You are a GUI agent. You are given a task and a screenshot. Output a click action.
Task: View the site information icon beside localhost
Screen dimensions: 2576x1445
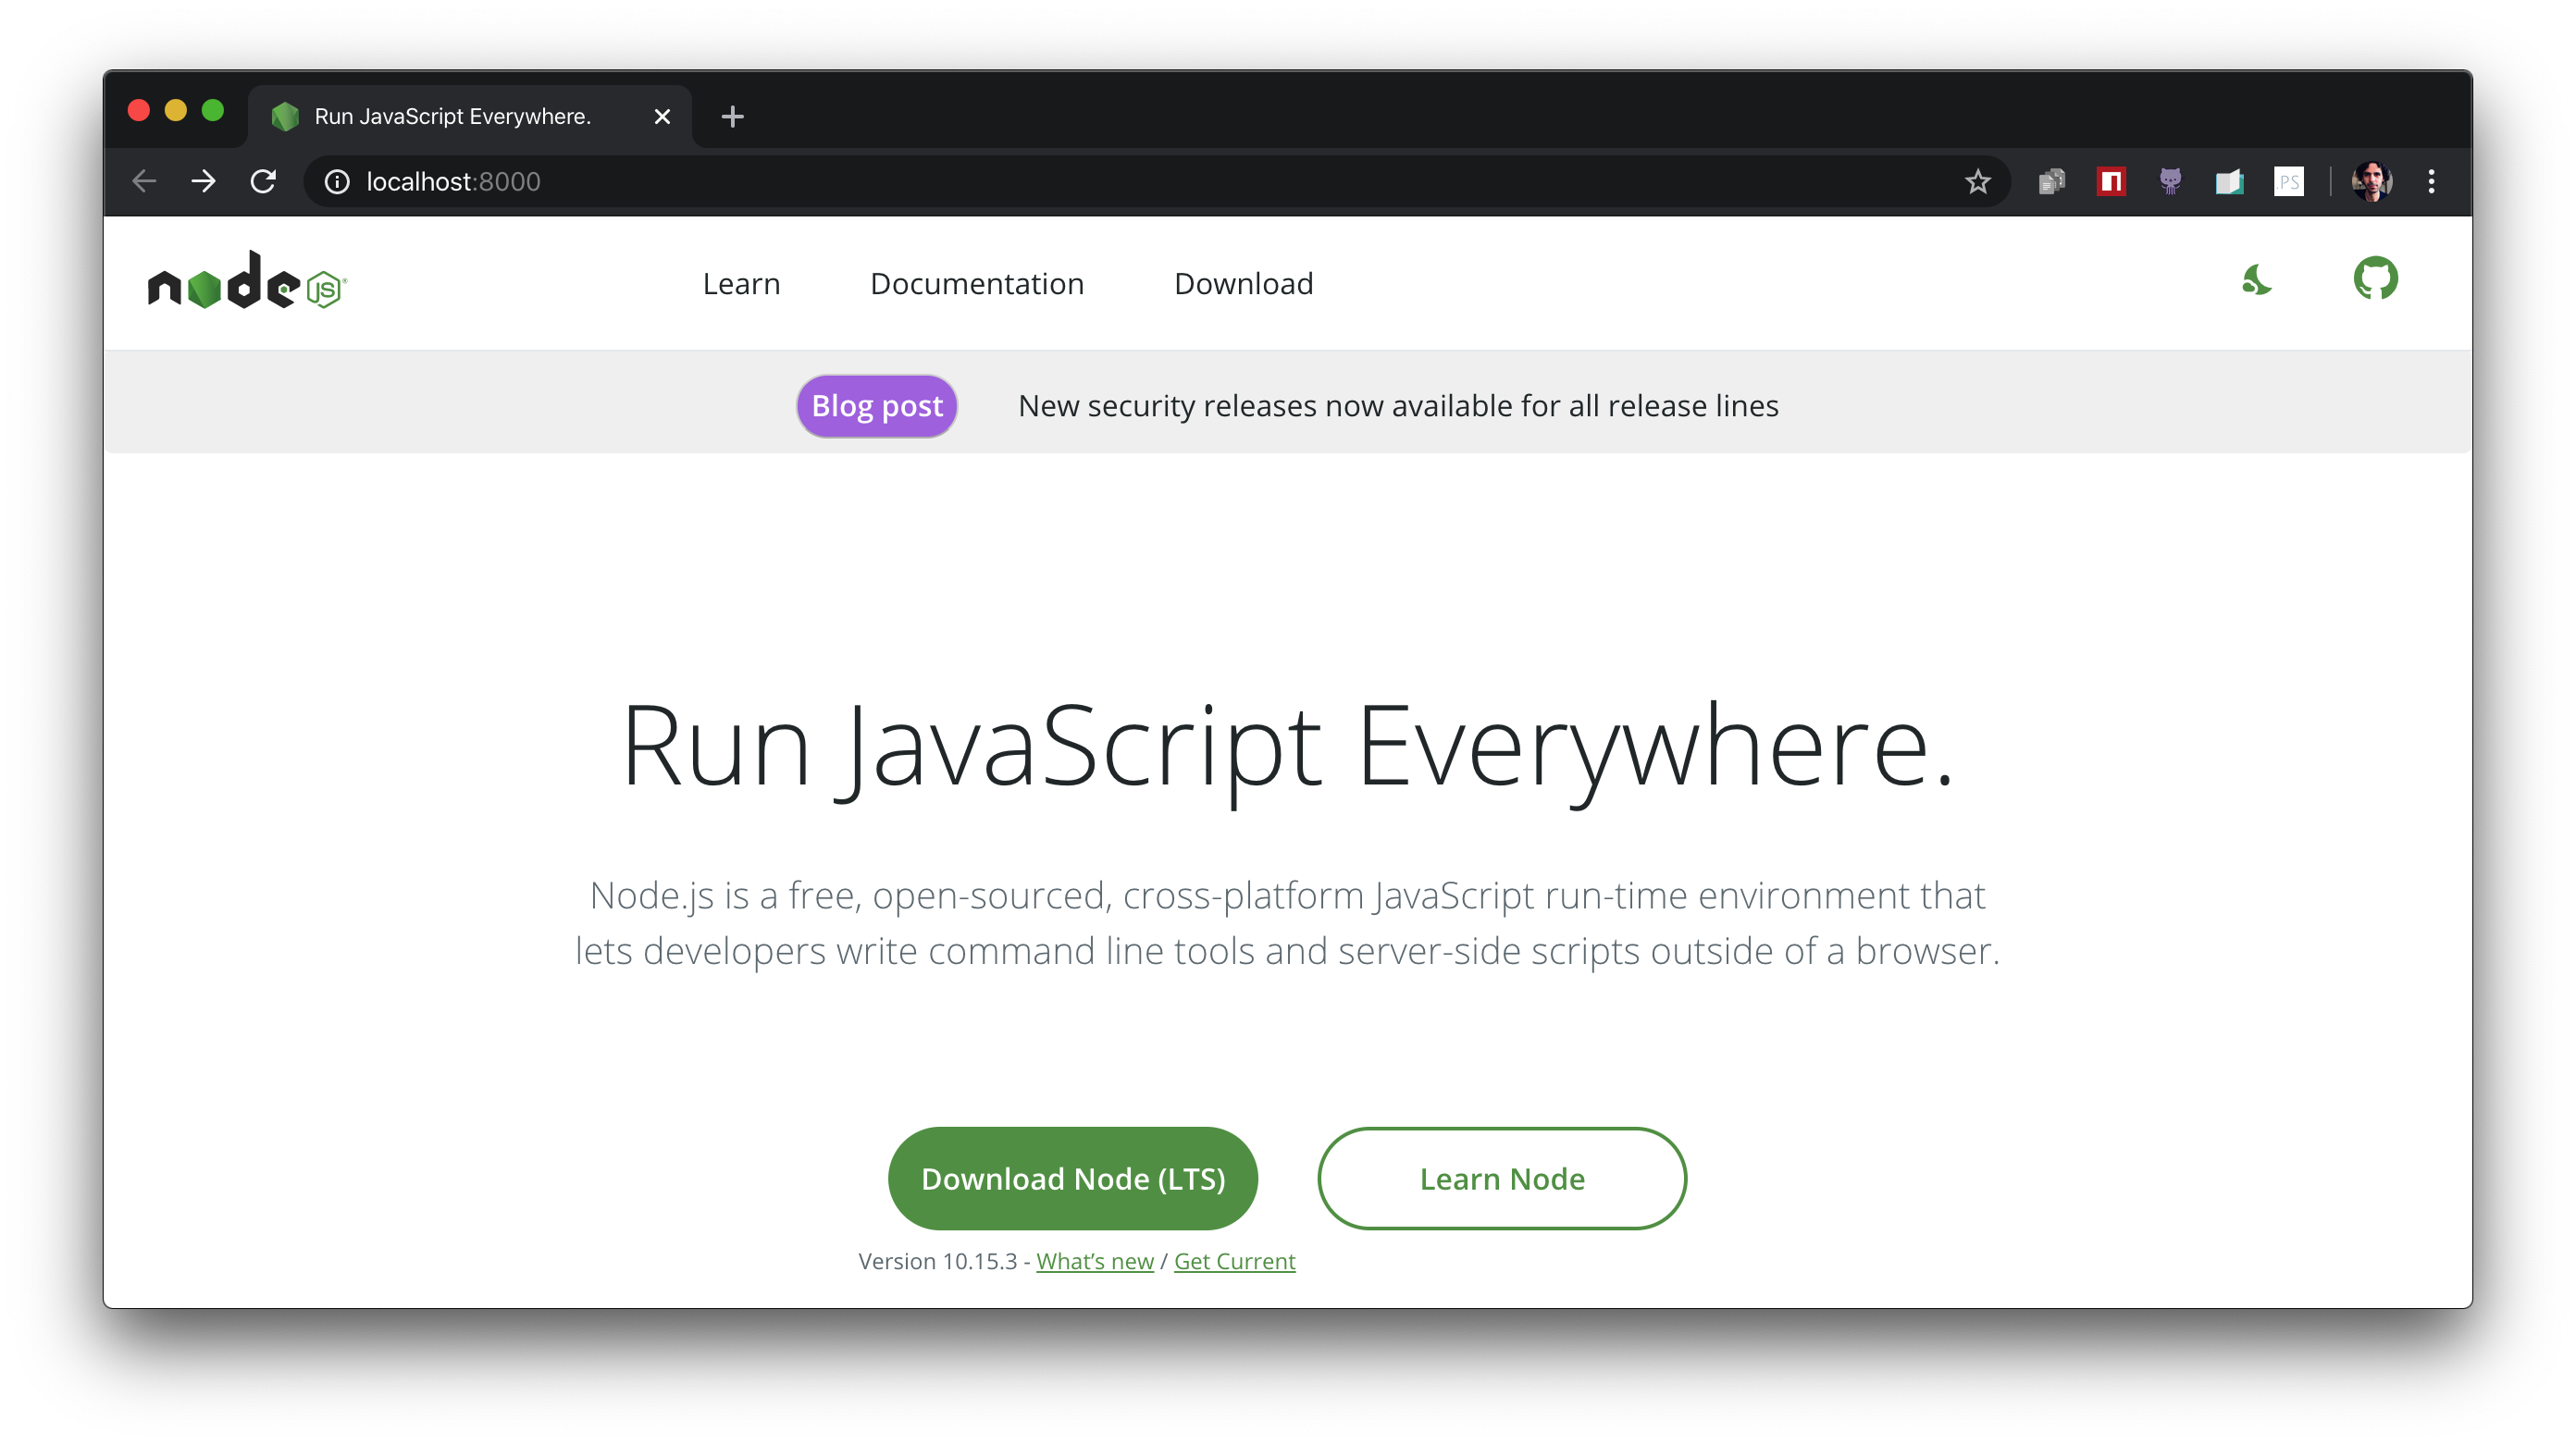point(337,181)
